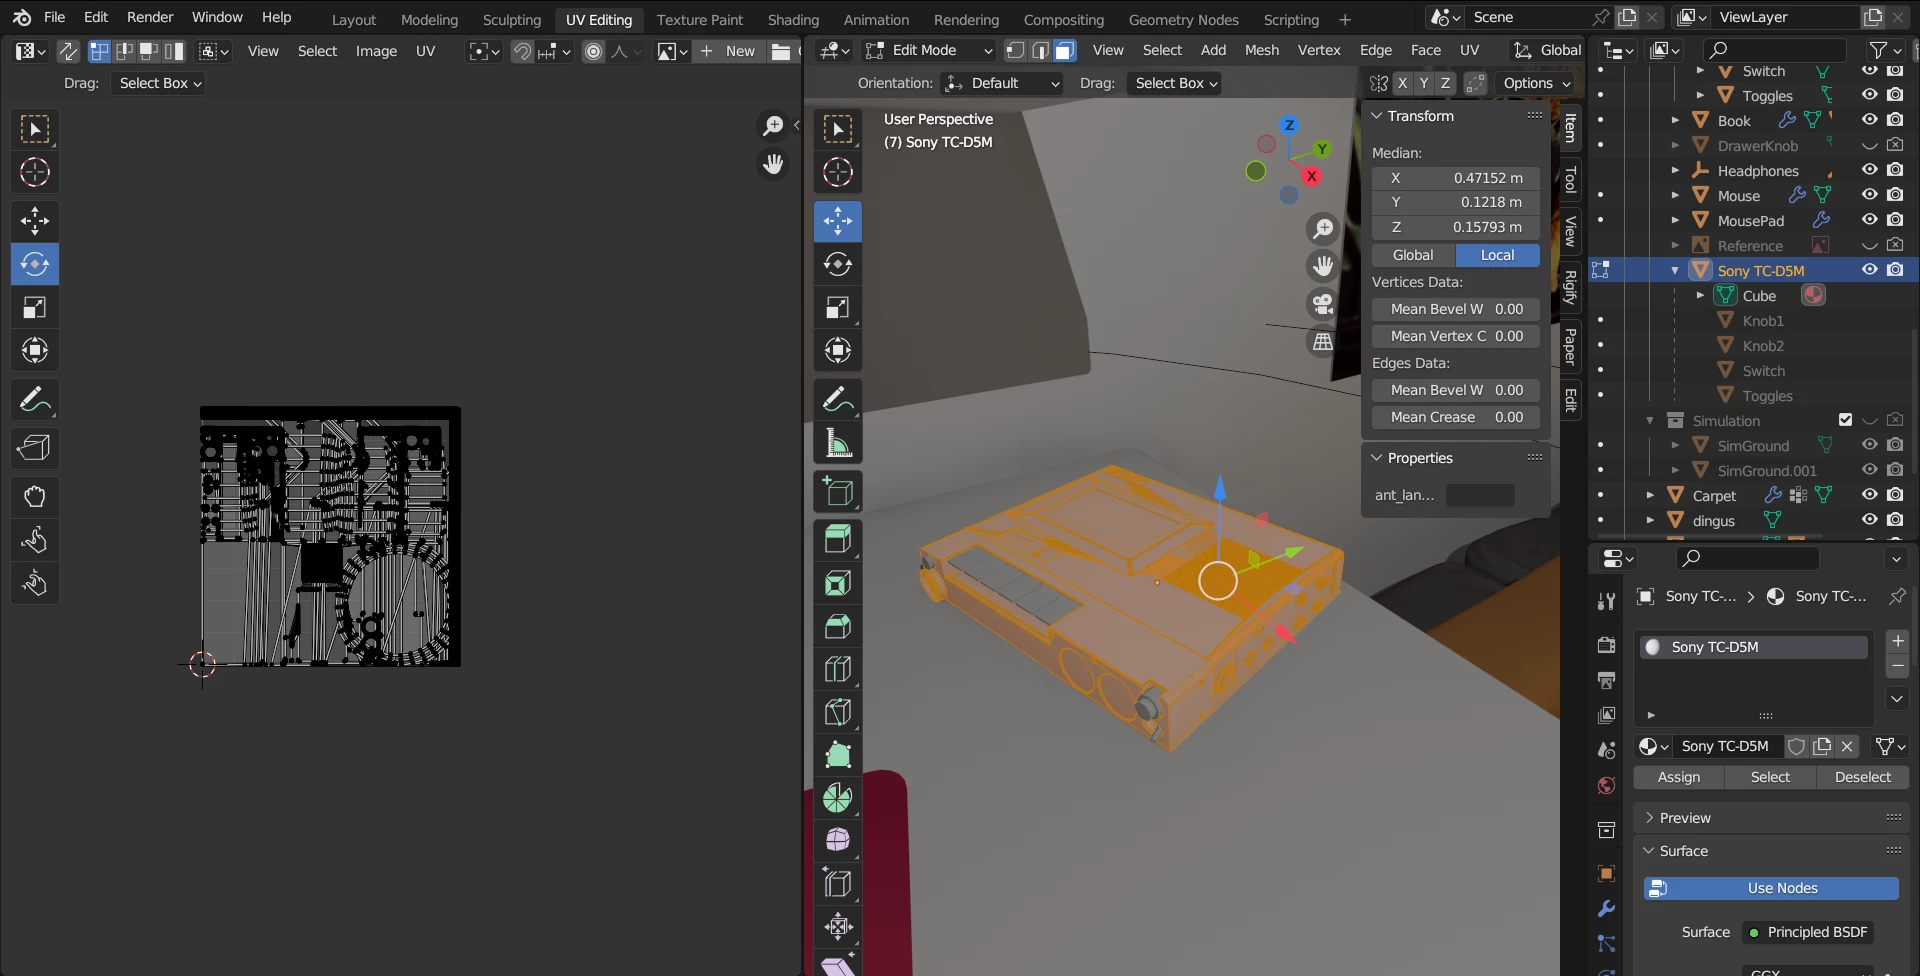This screenshot has width=1920, height=976.
Task: Select the Add Cube tool
Action: [x=838, y=492]
